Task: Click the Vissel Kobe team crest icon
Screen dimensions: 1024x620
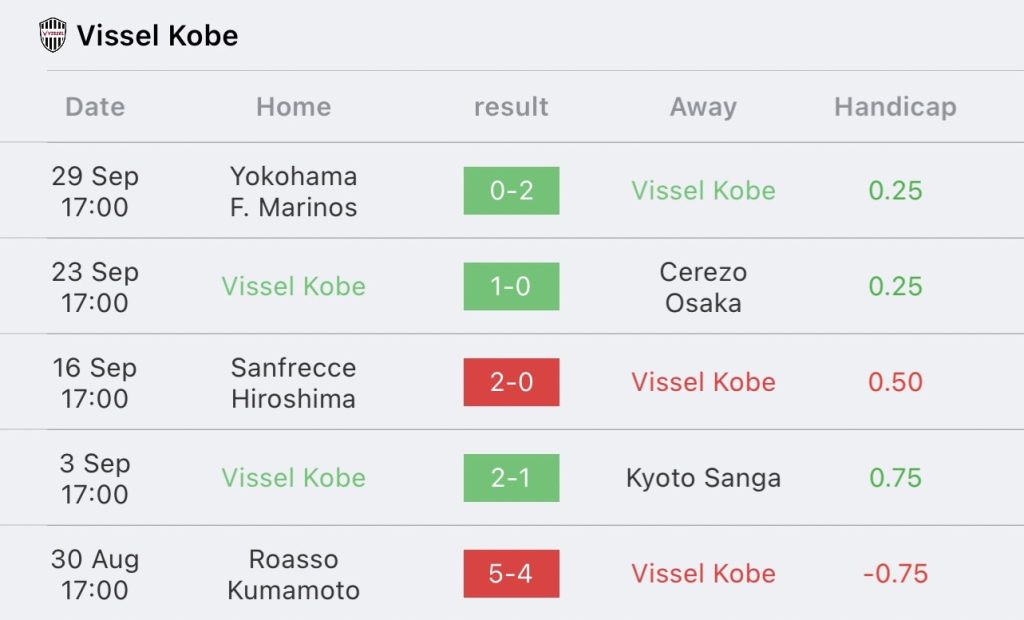Action: click(x=53, y=35)
